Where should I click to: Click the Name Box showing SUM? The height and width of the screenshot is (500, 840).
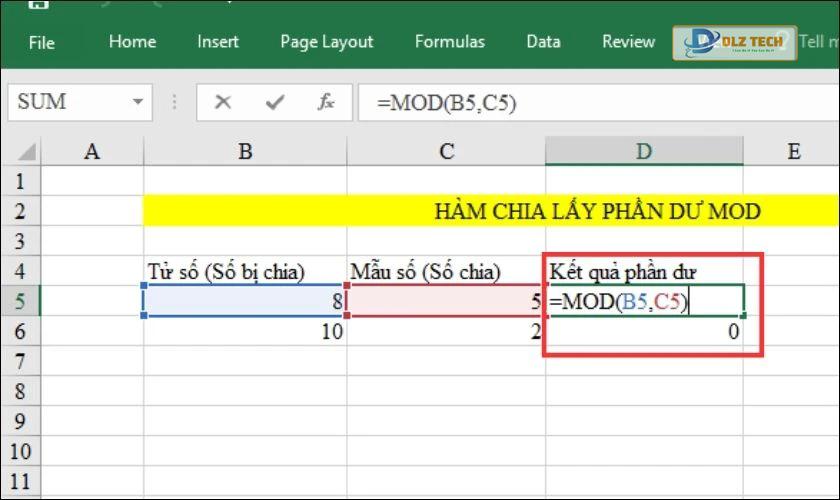[80, 102]
